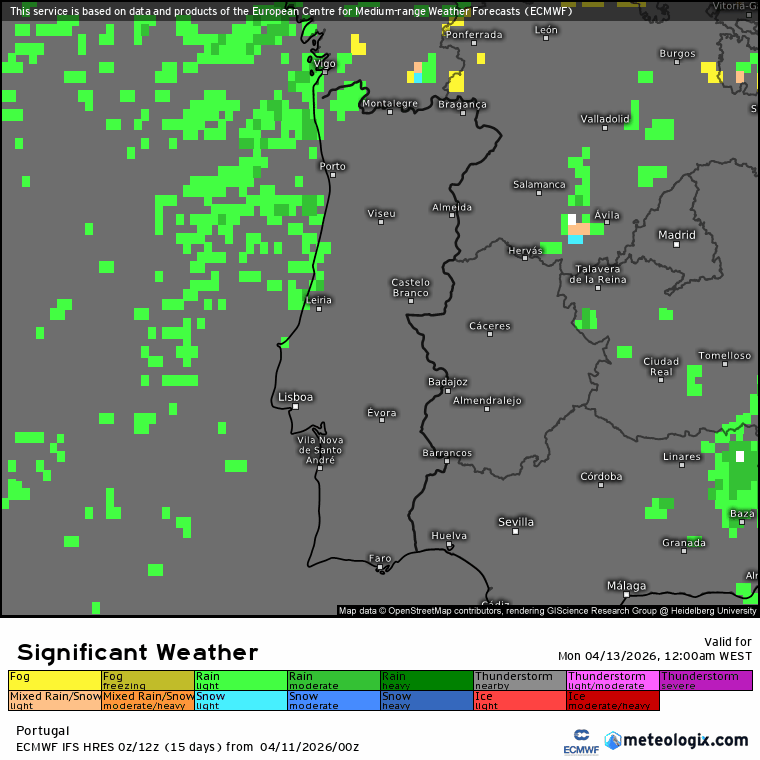Click the Ávila map label
Image resolution: width=760 pixels, height=760 pixels.
click(x=607, y=215)
